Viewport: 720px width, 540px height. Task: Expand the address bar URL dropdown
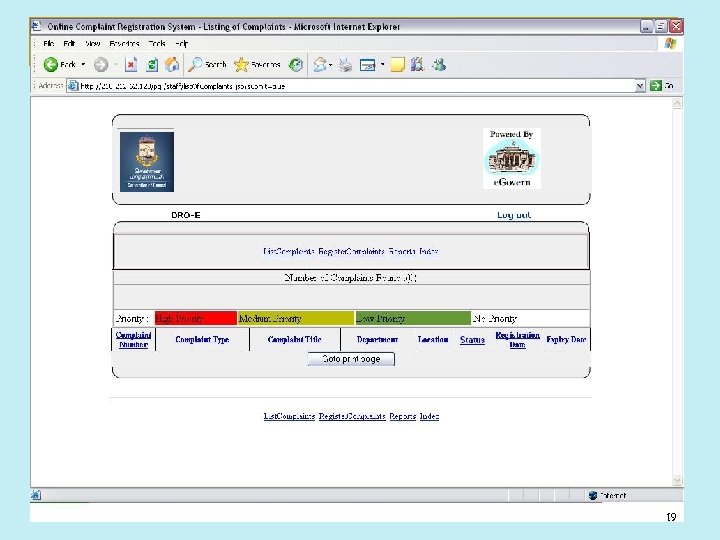tap(640, 86)
